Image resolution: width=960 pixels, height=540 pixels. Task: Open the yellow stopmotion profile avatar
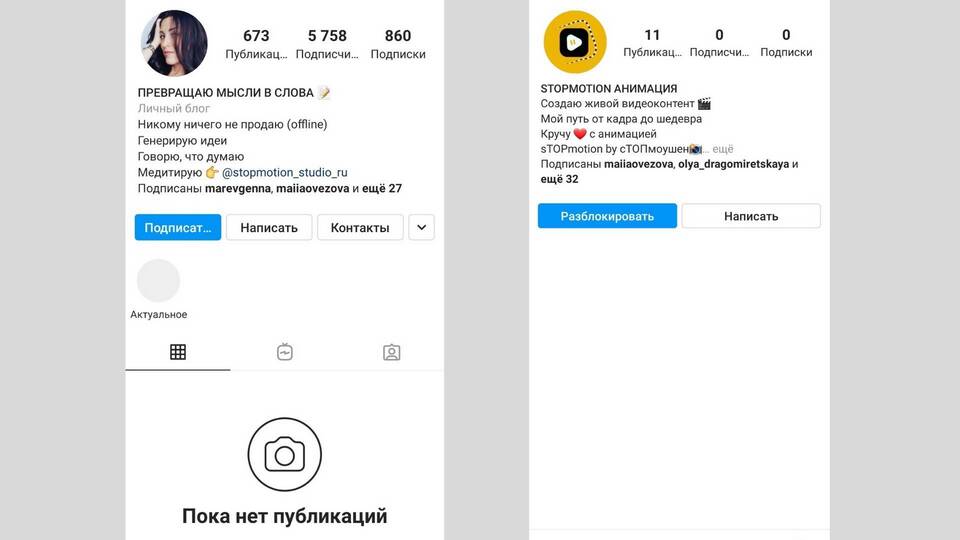point(575,42)
